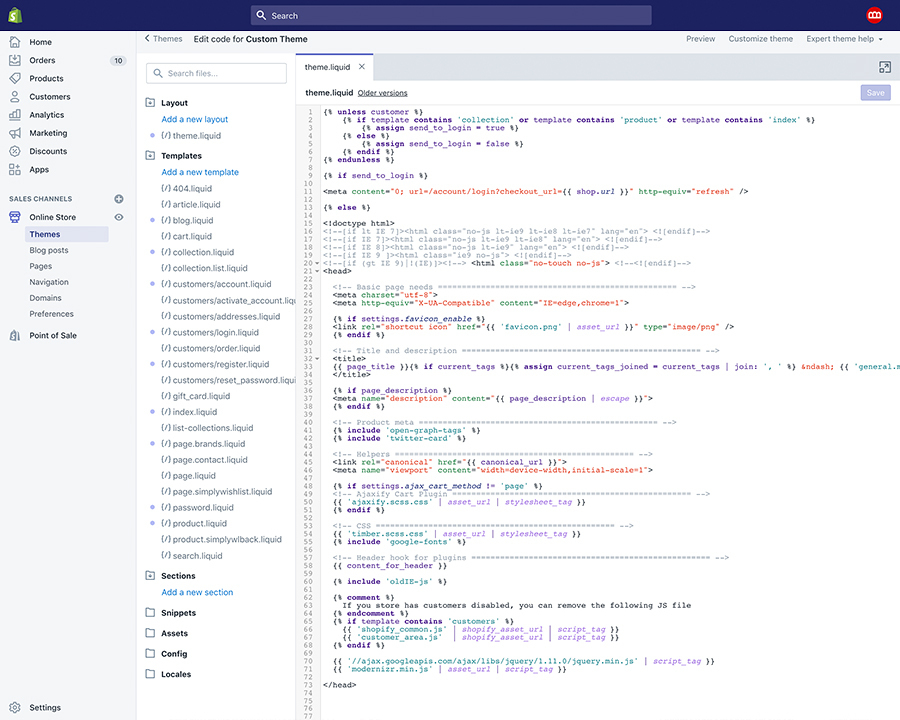
Task: Collapse the Layout folder
Action: point(151,103)
